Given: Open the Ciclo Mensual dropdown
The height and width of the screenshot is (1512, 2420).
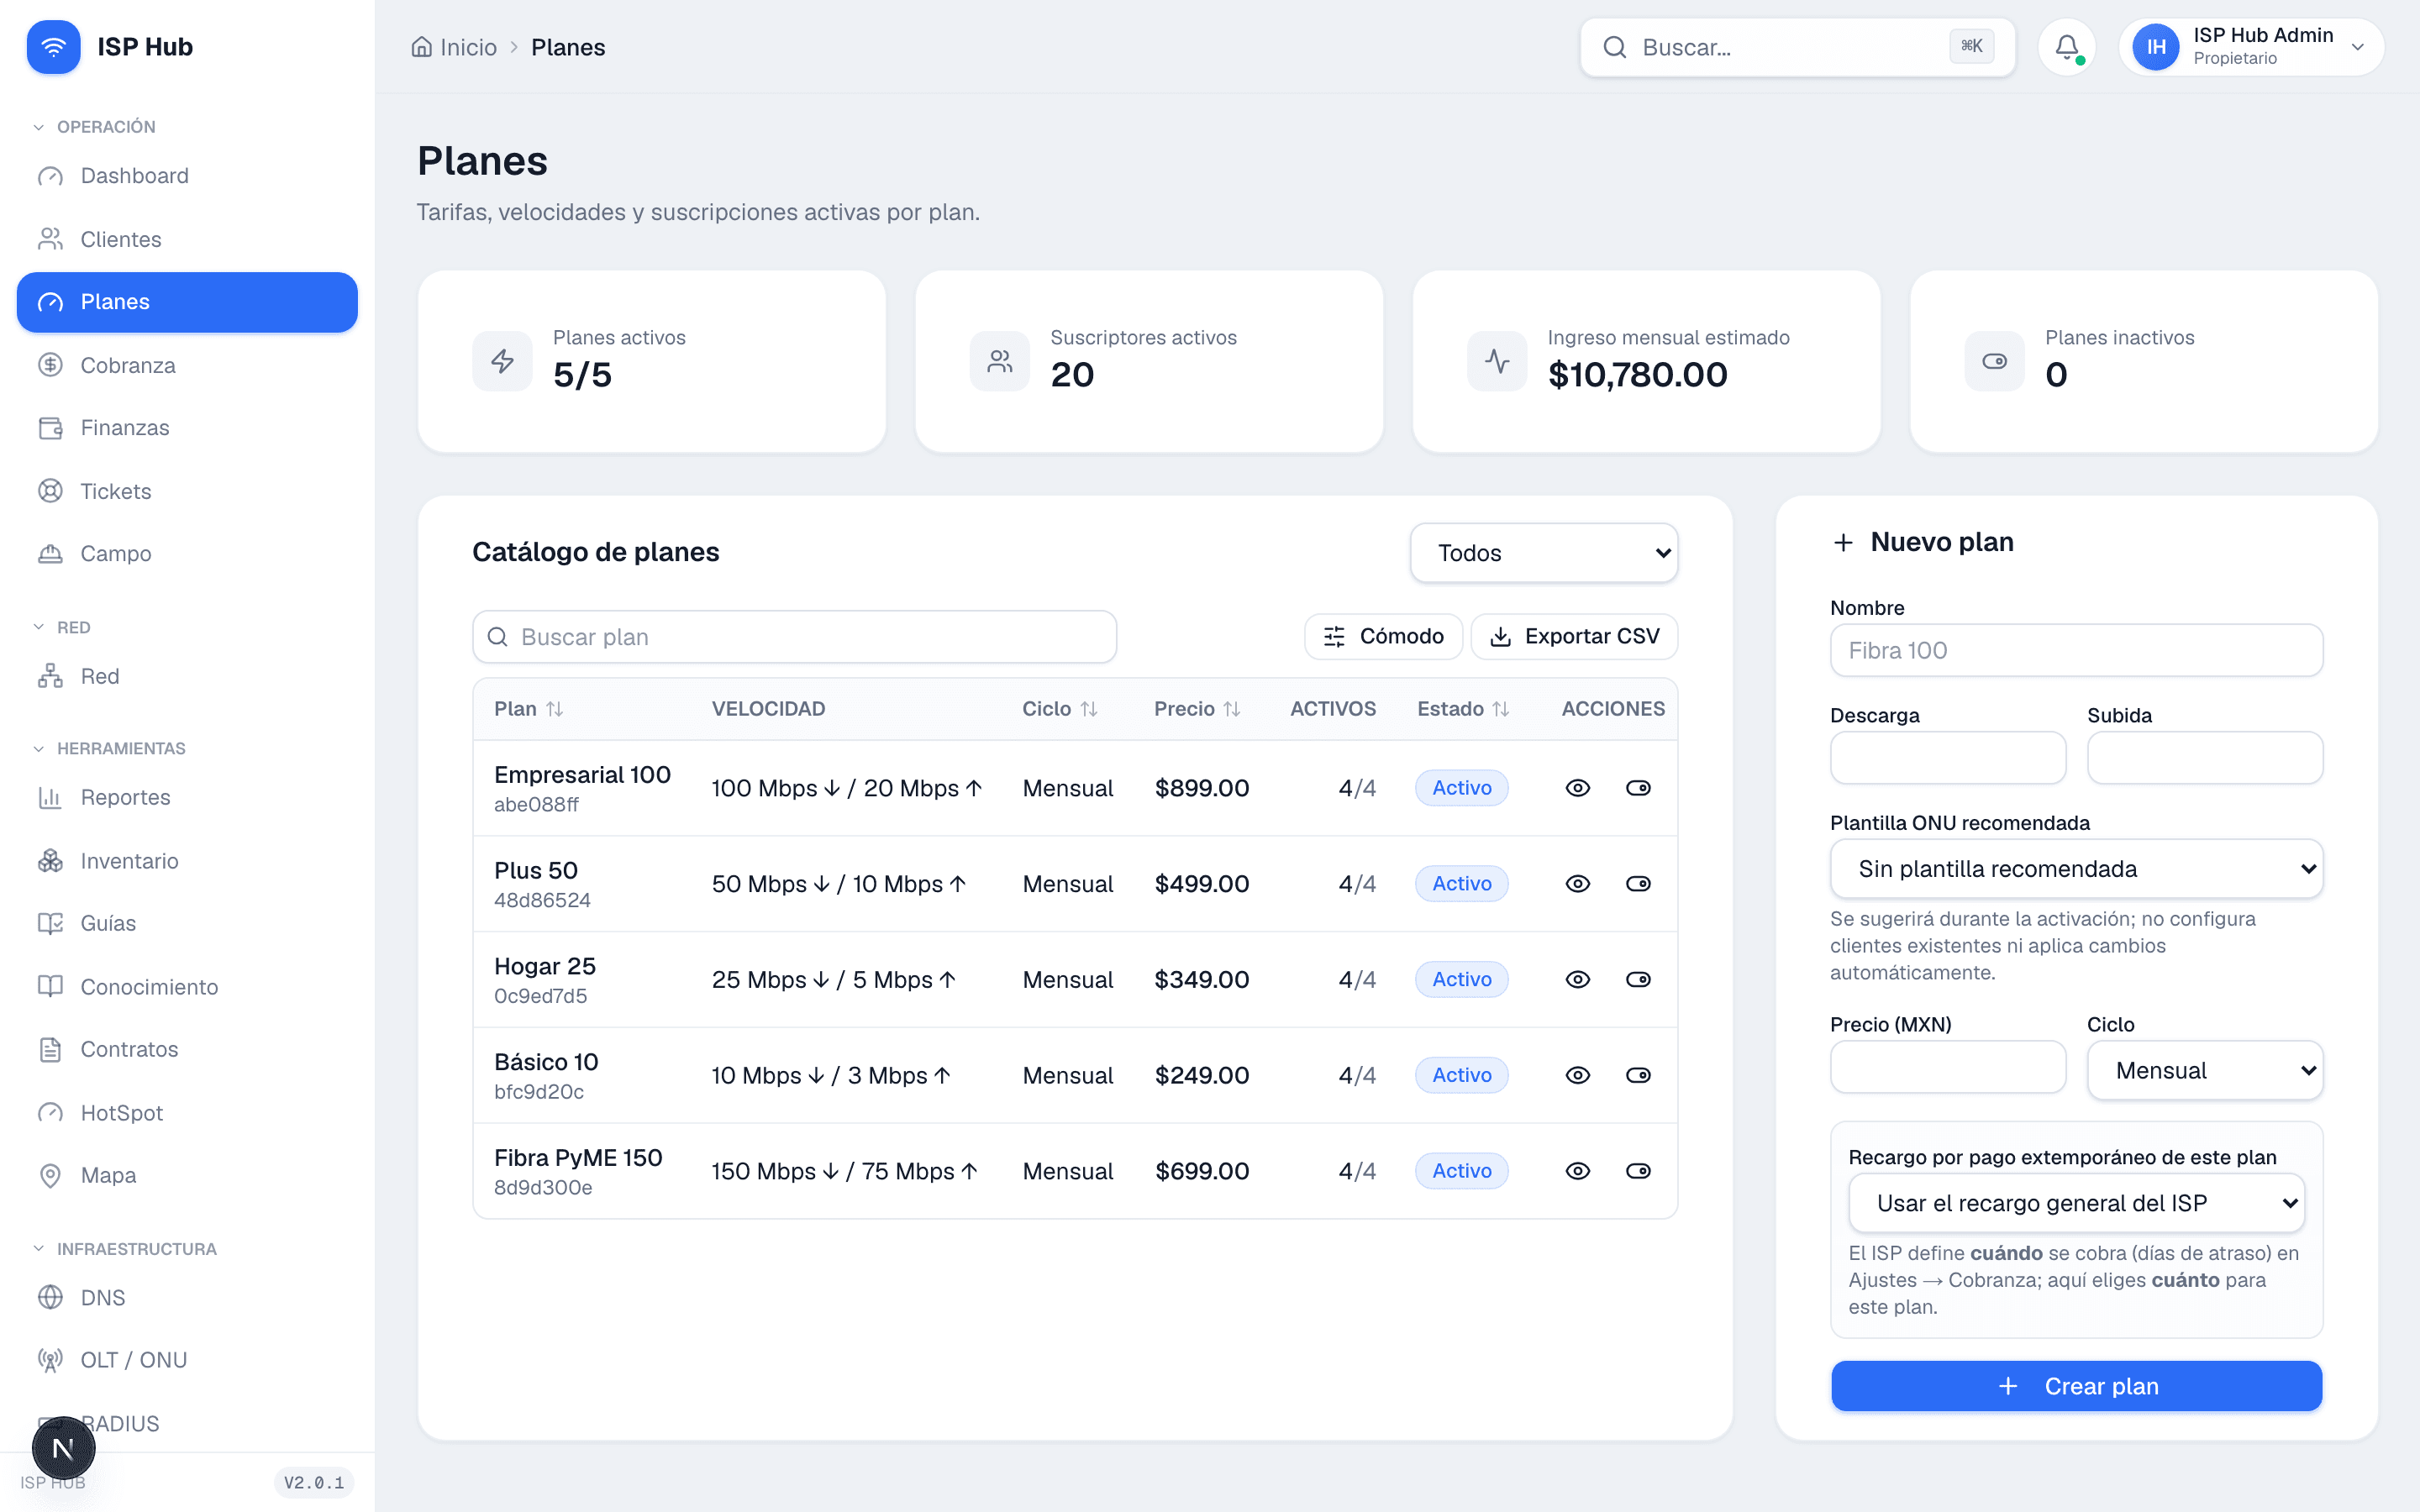Looking at the screenshot, I should (x=2204, y=1070).
